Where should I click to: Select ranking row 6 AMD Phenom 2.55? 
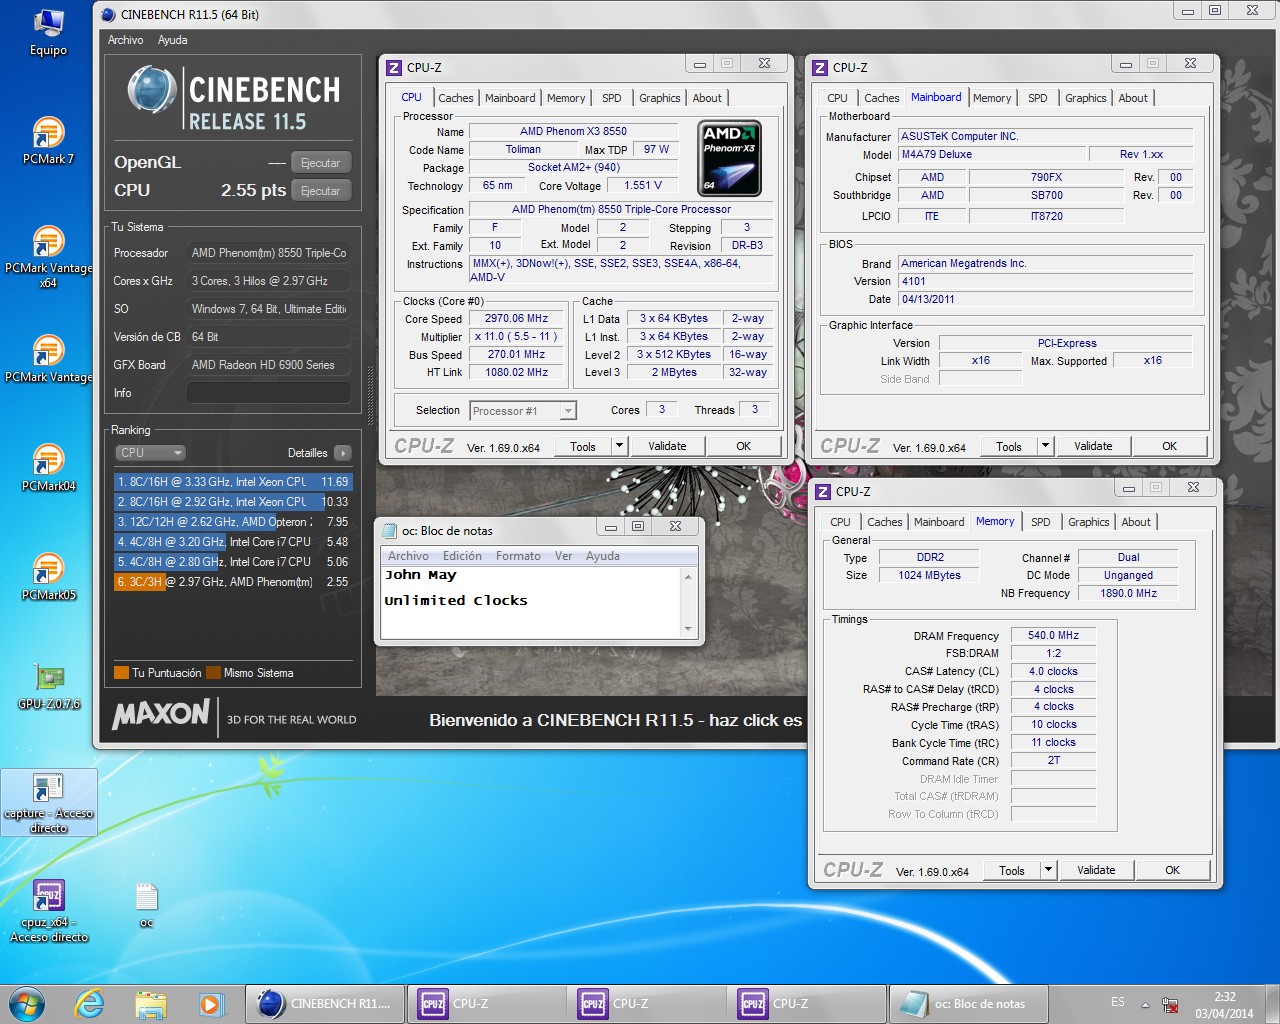(x=232, y=582)
